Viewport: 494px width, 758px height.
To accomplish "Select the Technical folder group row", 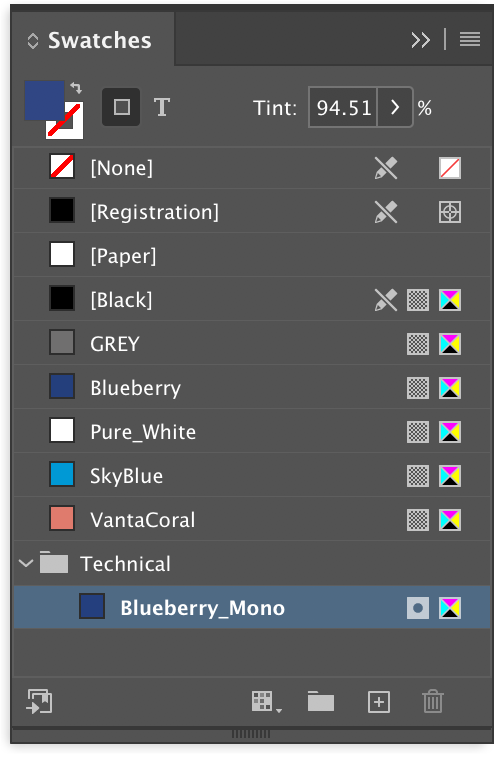I will [251, 564].
